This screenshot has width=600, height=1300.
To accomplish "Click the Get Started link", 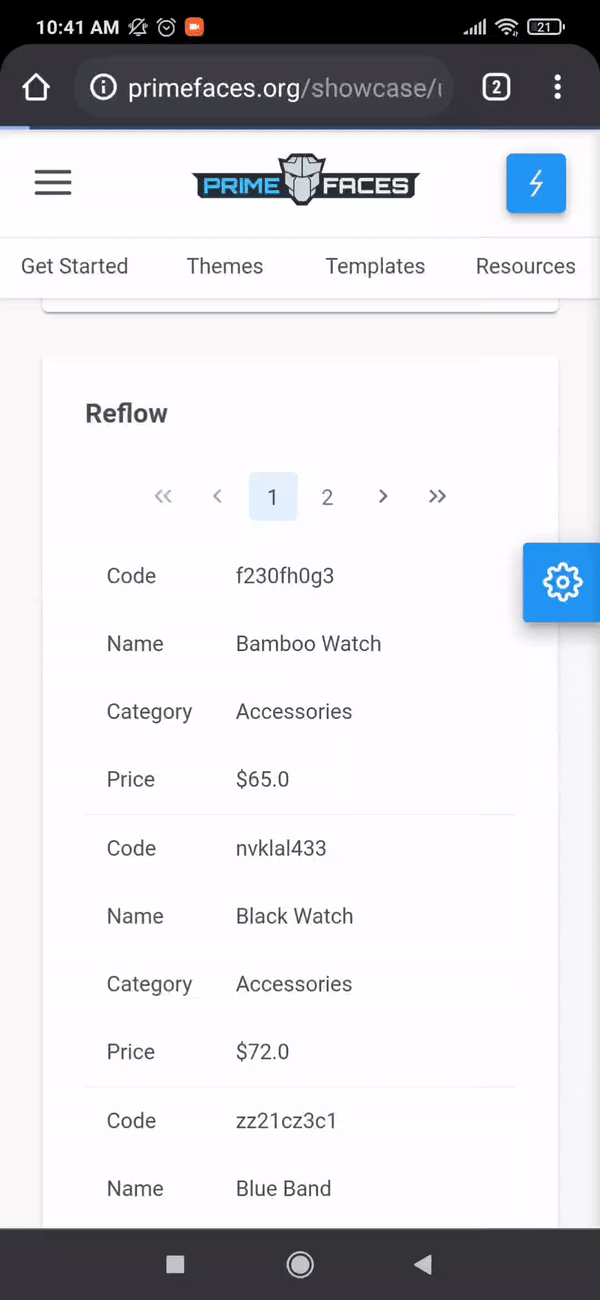I will pos(74,266).
